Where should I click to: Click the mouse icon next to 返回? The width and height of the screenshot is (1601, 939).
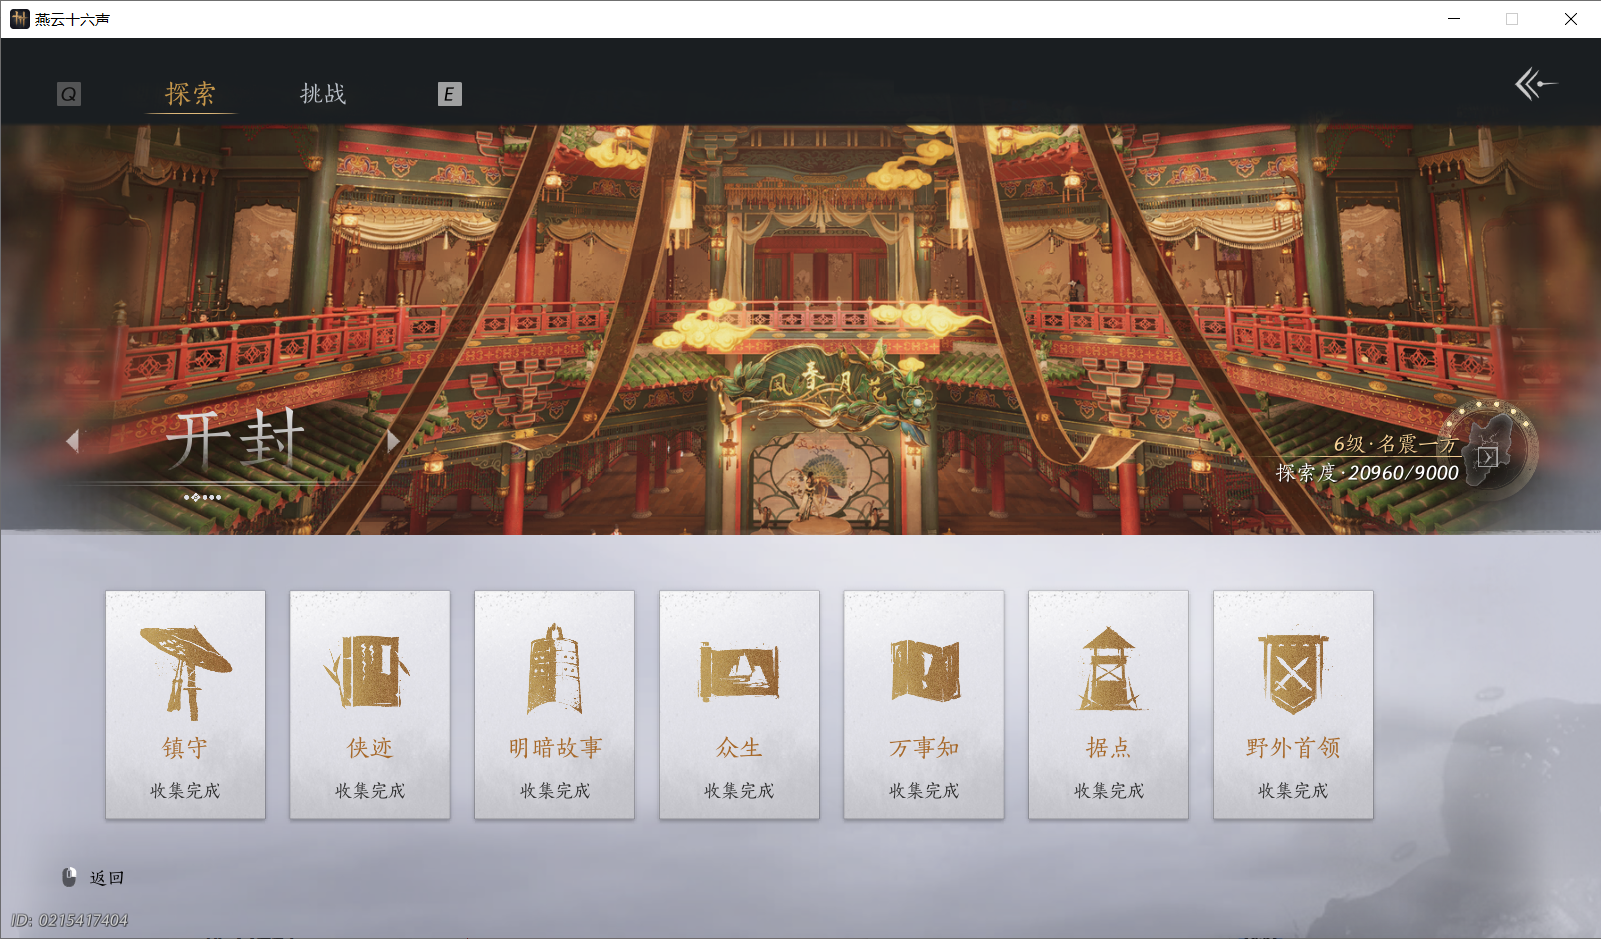click(x=67, y=877)
